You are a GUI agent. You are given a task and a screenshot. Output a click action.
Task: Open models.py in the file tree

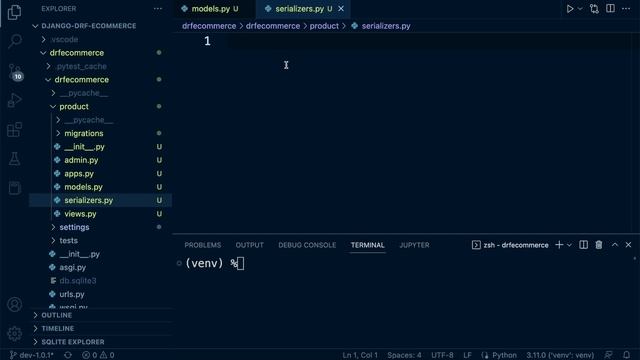(83, 187)
